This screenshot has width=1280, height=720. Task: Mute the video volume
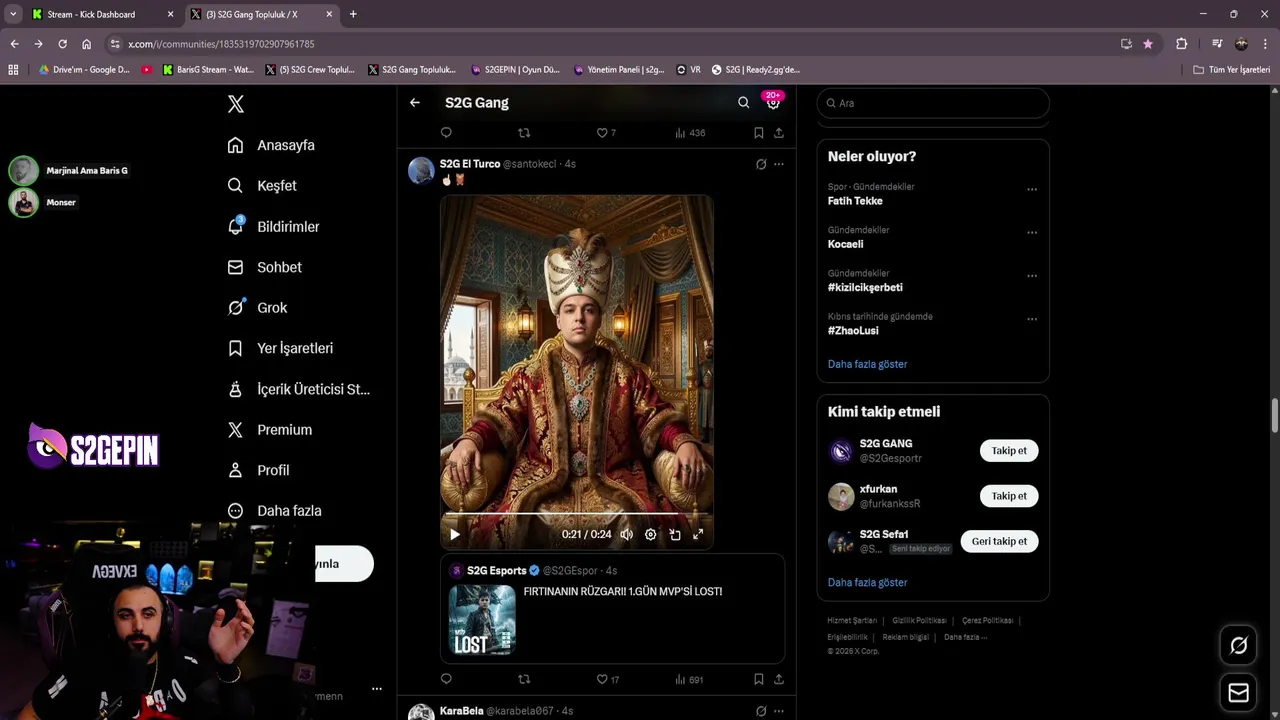[626, 534]
